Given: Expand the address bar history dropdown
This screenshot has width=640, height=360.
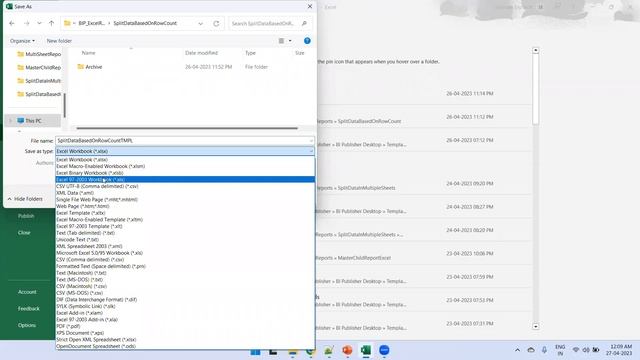Looking at the screenshot, I should tap(200, 24).
